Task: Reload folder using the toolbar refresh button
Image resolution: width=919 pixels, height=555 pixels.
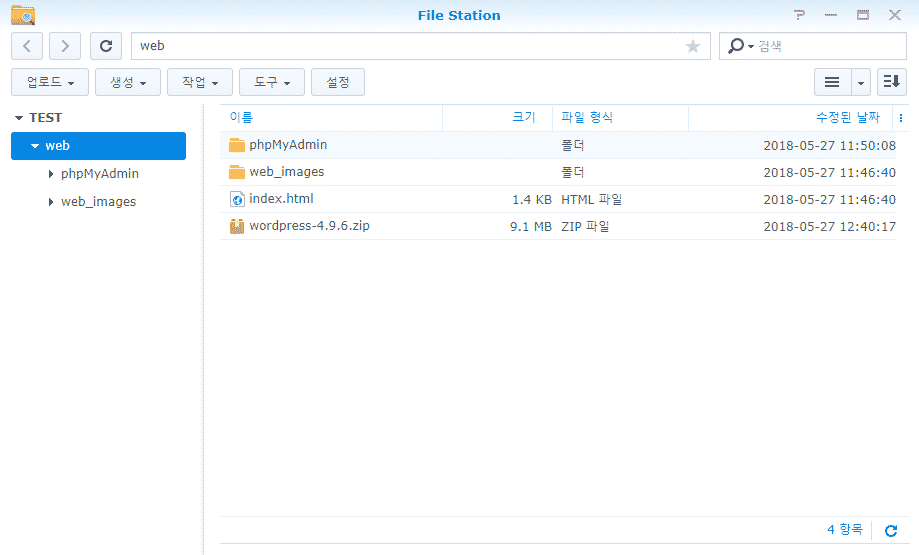Action: (x=105, y=46)
